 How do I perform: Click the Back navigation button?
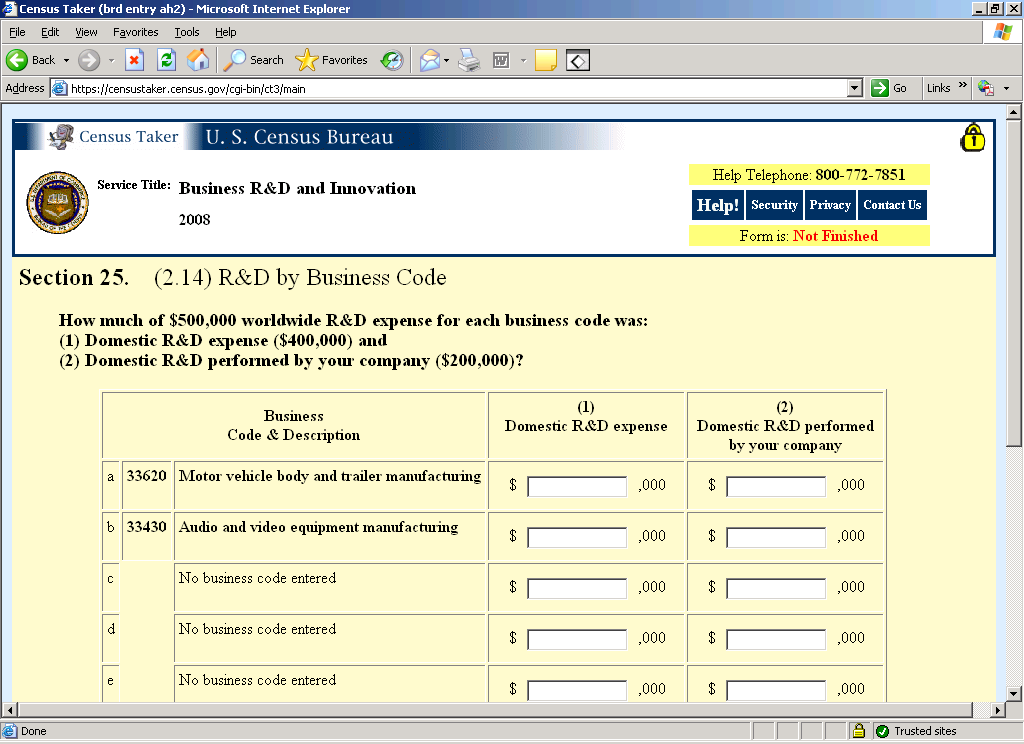31,60
